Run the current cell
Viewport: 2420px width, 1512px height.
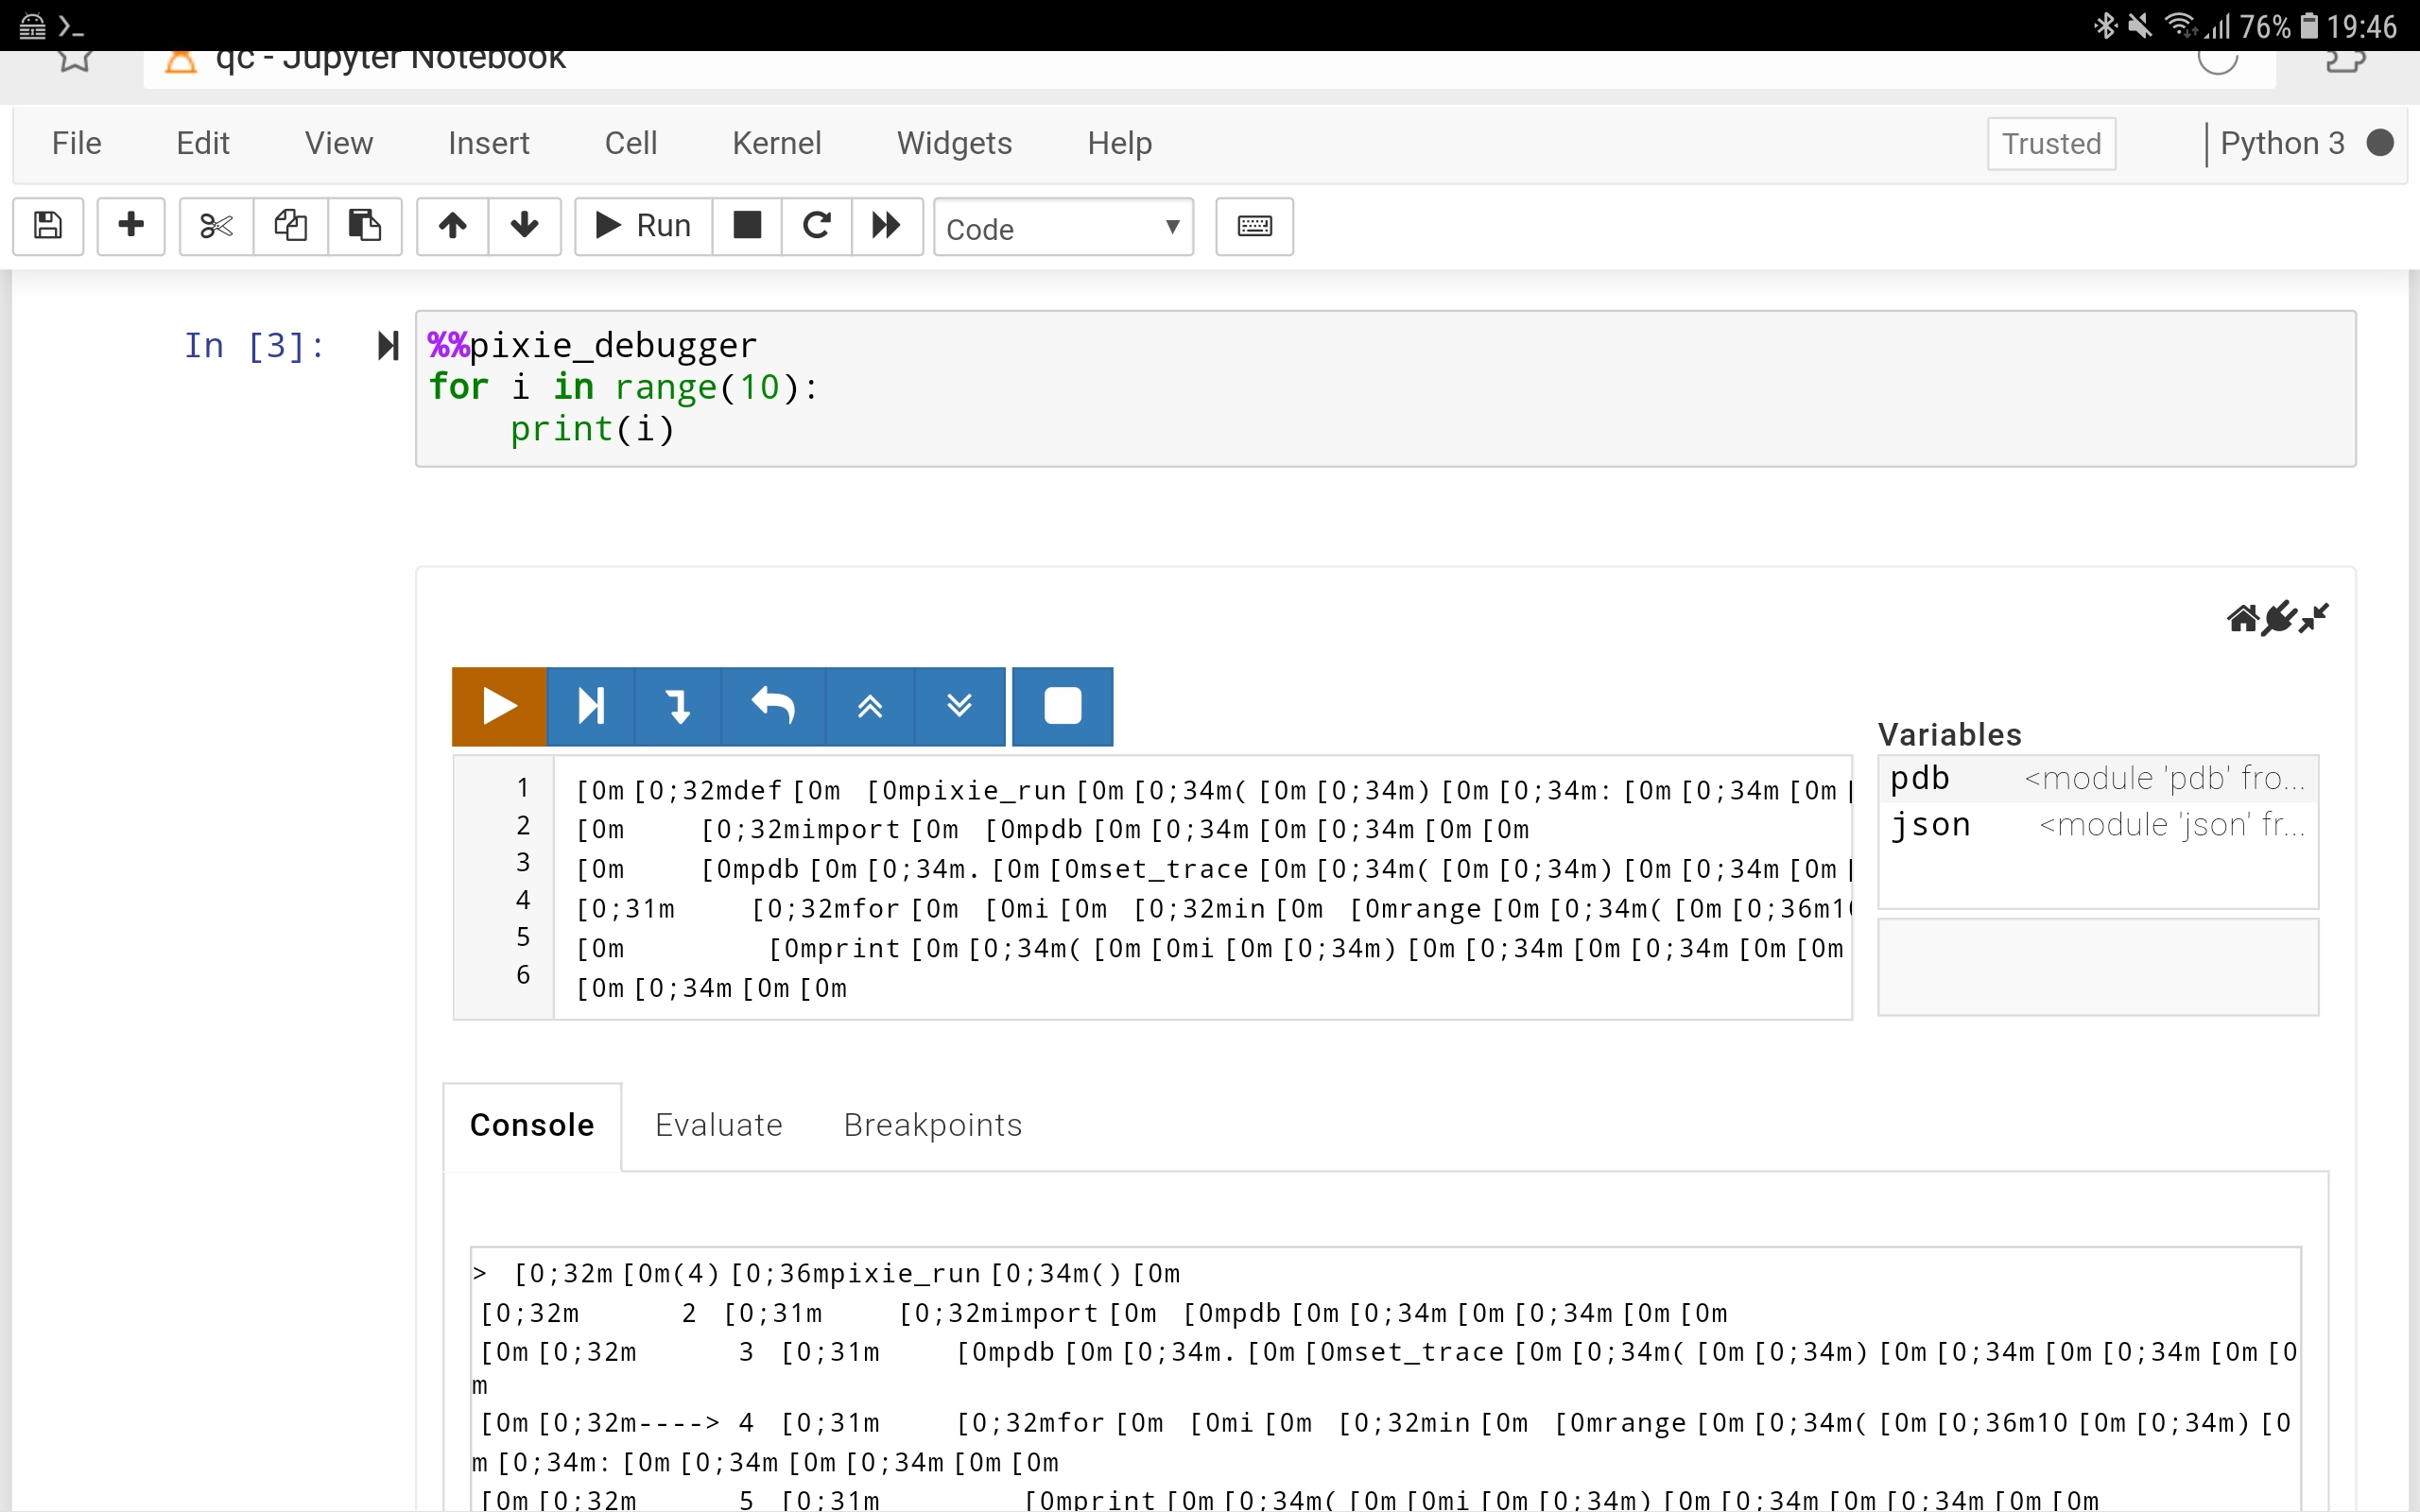tap(641, 227)
